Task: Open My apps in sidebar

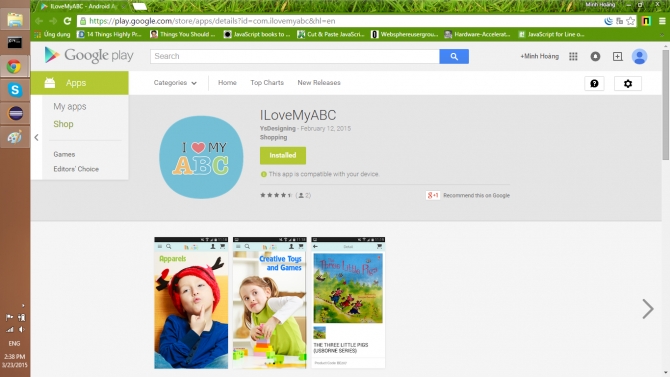Action: tap(70, 106)
